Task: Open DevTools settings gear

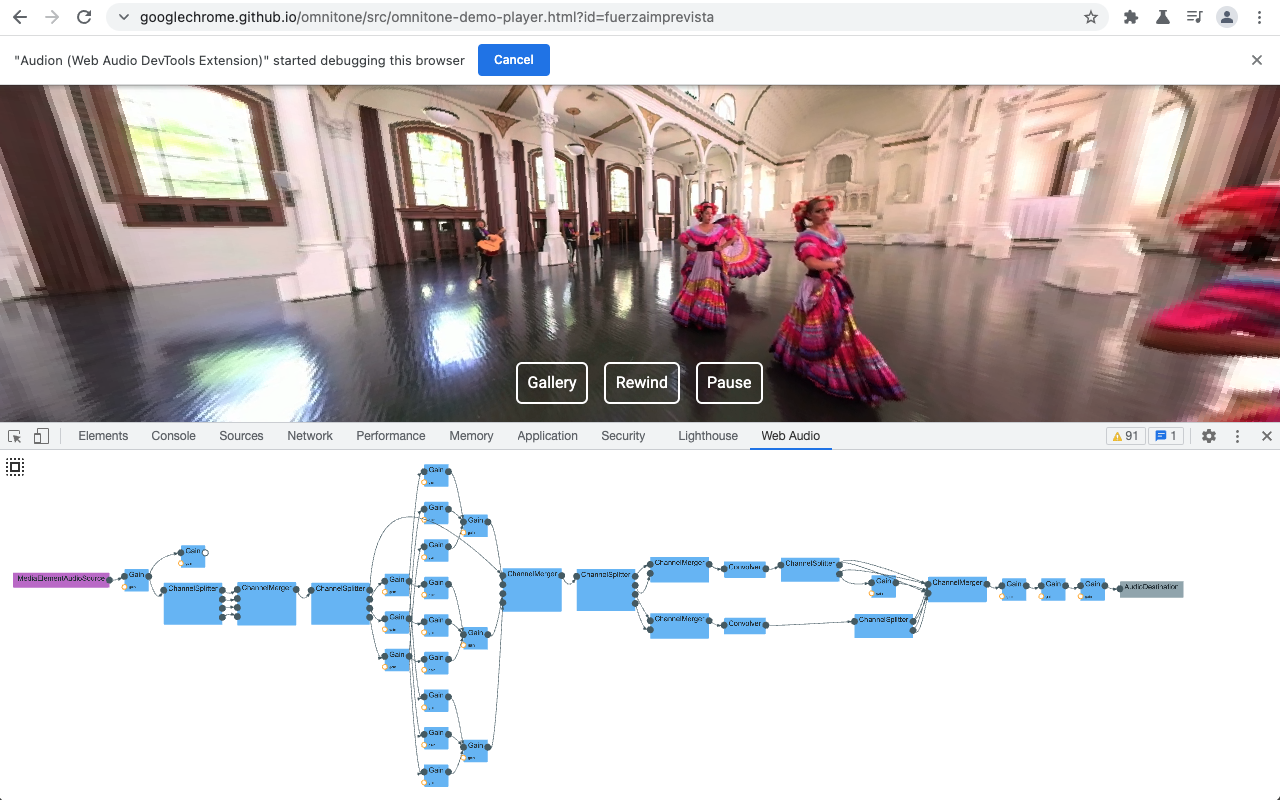Action: point(1209,436)
